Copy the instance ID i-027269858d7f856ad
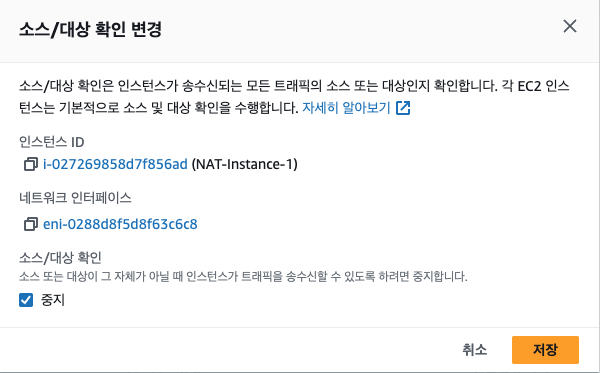The height and width of the screenshot is (373, 600). (x=31, y=164)
